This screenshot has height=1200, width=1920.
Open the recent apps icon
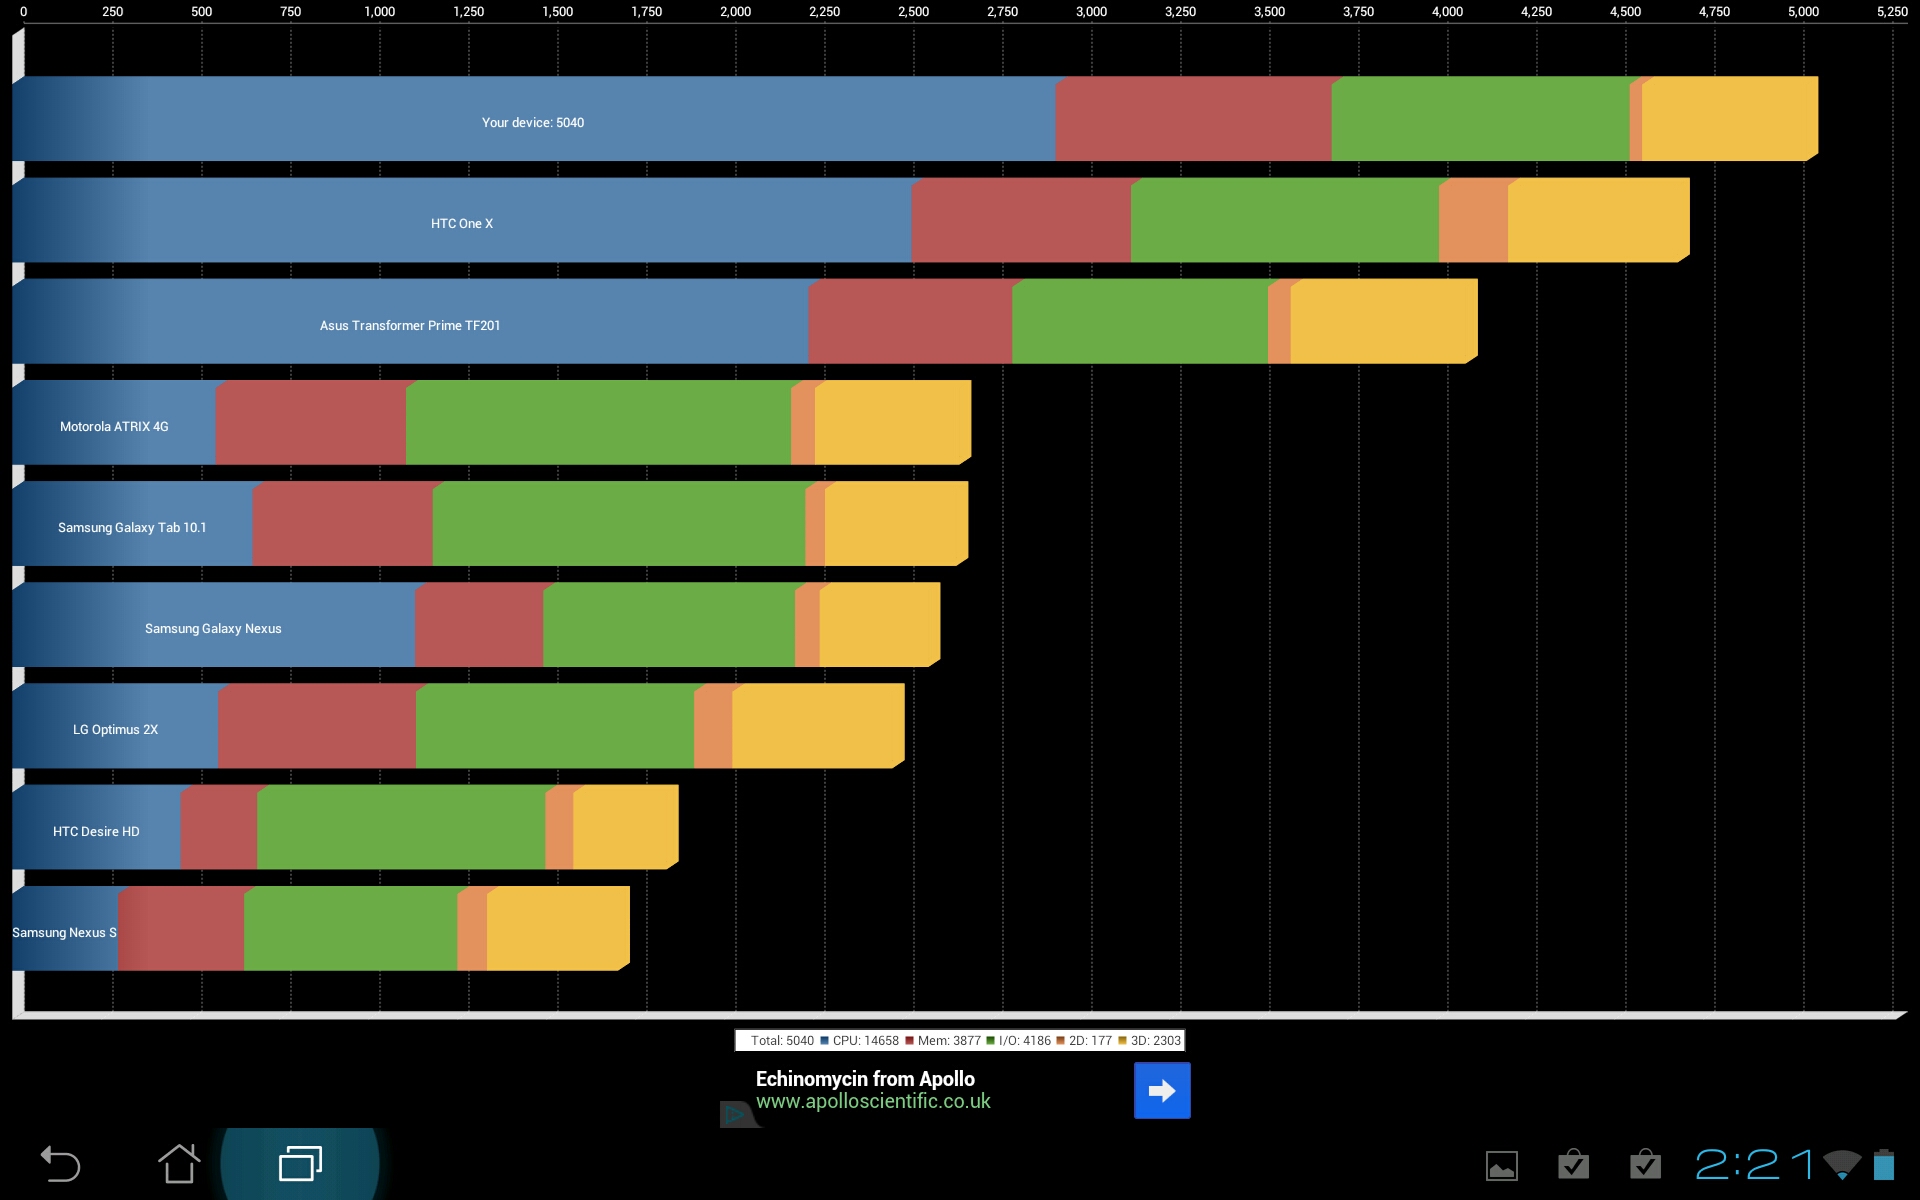(x=300, y=1164)
